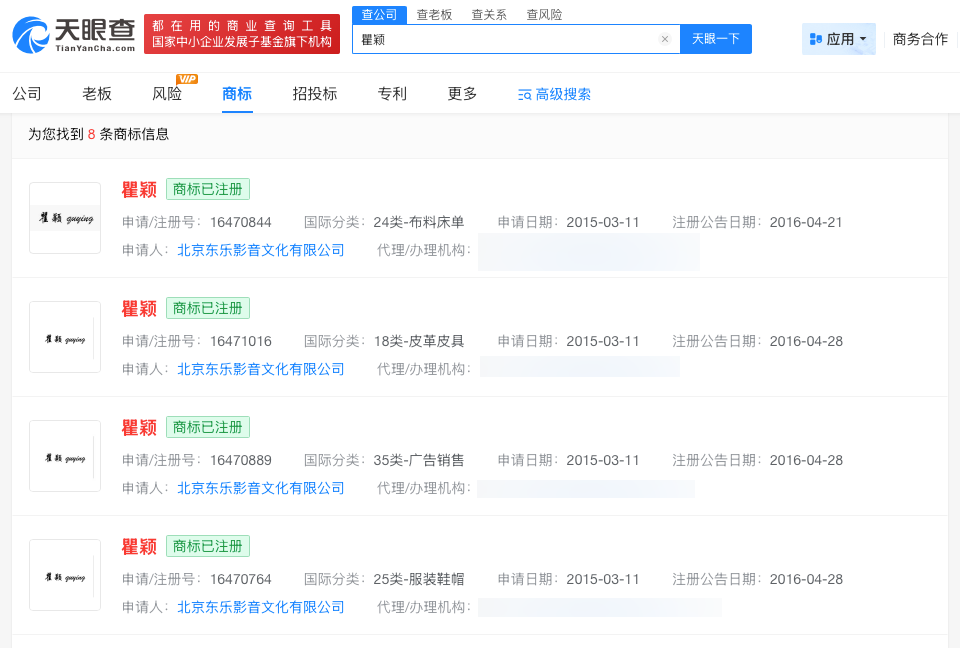Open the 专利 category tab
Image resolution: width=960 pixels, height=648 pixels.
pos(391,93)
